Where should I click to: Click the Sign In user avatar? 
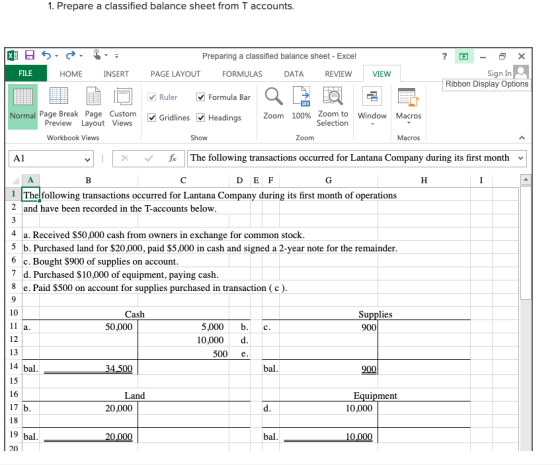pyautogui.click(x=521, y=72)
